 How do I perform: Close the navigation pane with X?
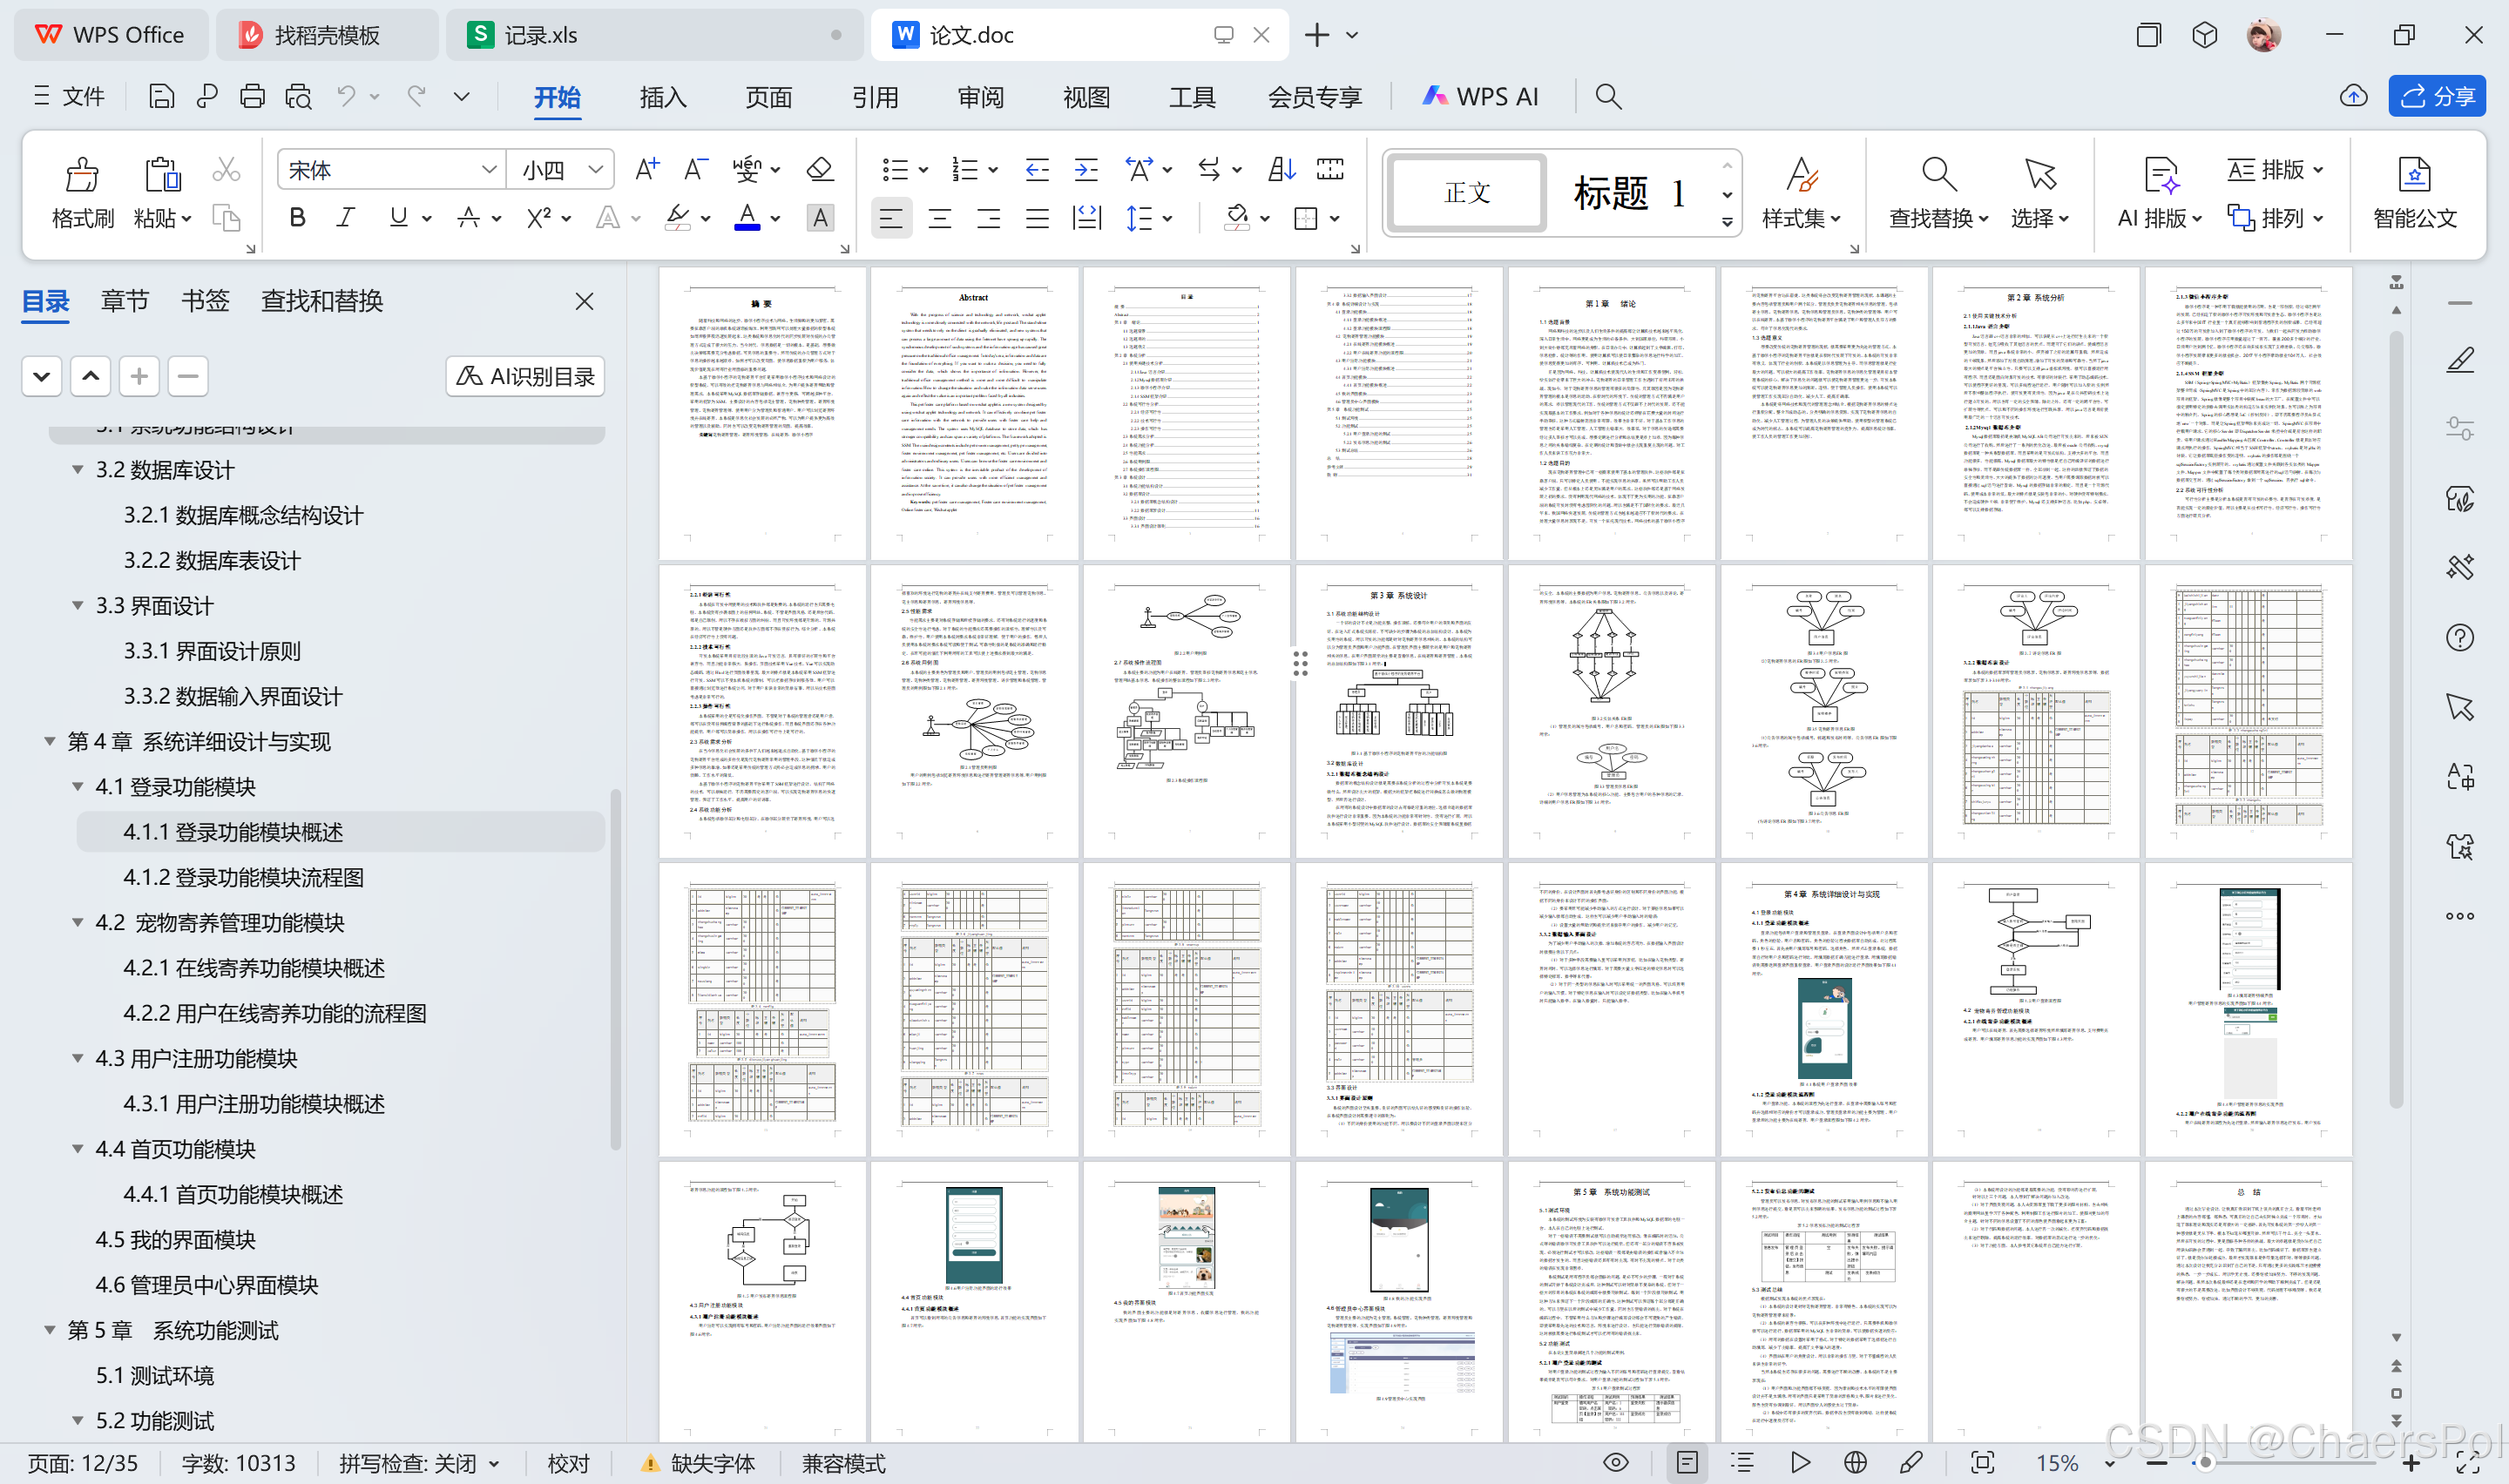pyautogui.click(x=585, y=301)
